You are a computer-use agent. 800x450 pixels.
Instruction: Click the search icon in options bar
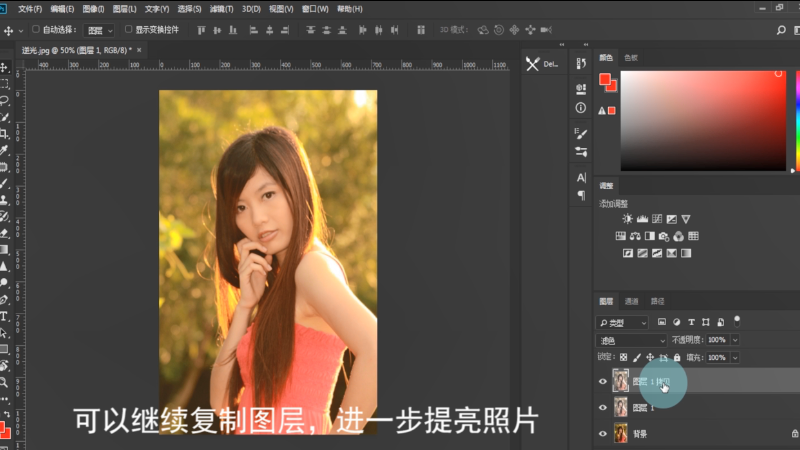(x=781, y=30)
